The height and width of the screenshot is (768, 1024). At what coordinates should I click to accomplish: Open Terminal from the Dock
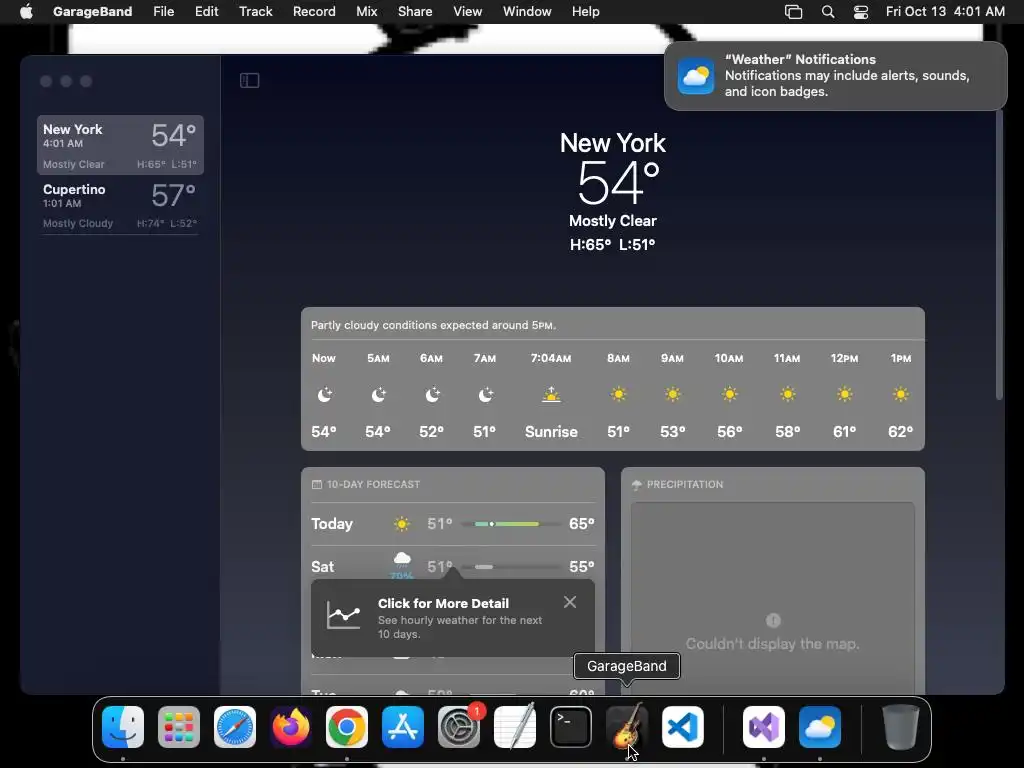click(x=571, y=727)
